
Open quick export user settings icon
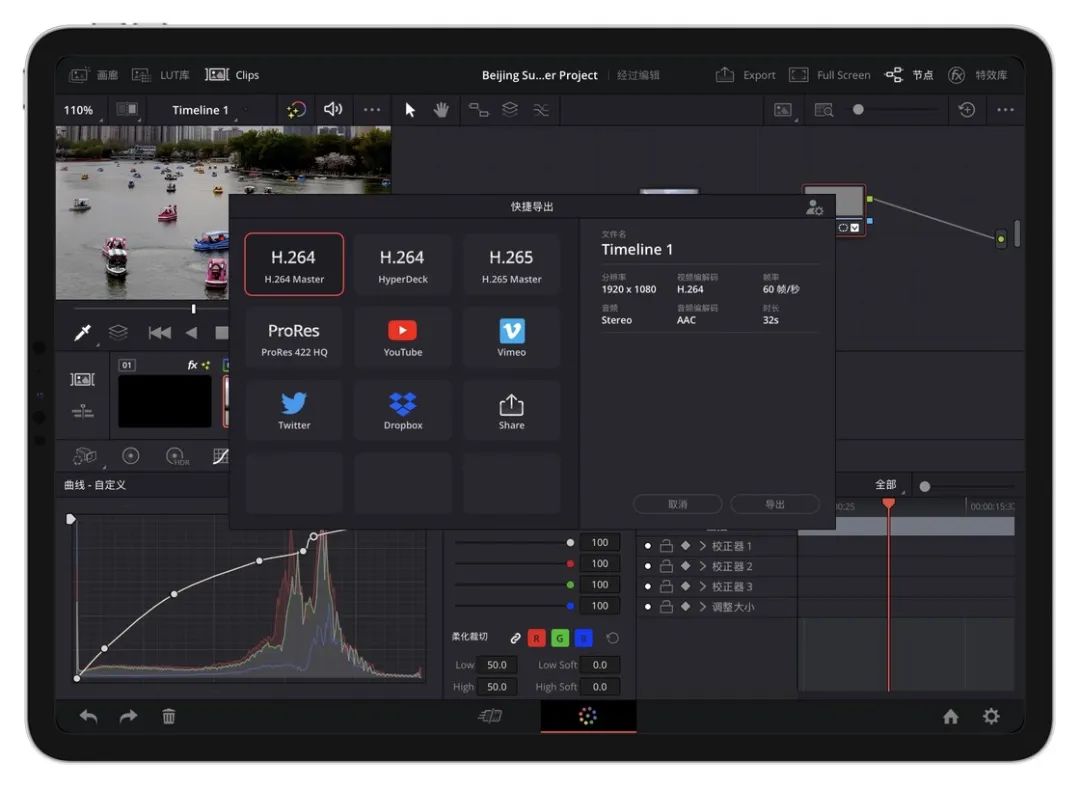click(x=814, y=207)
